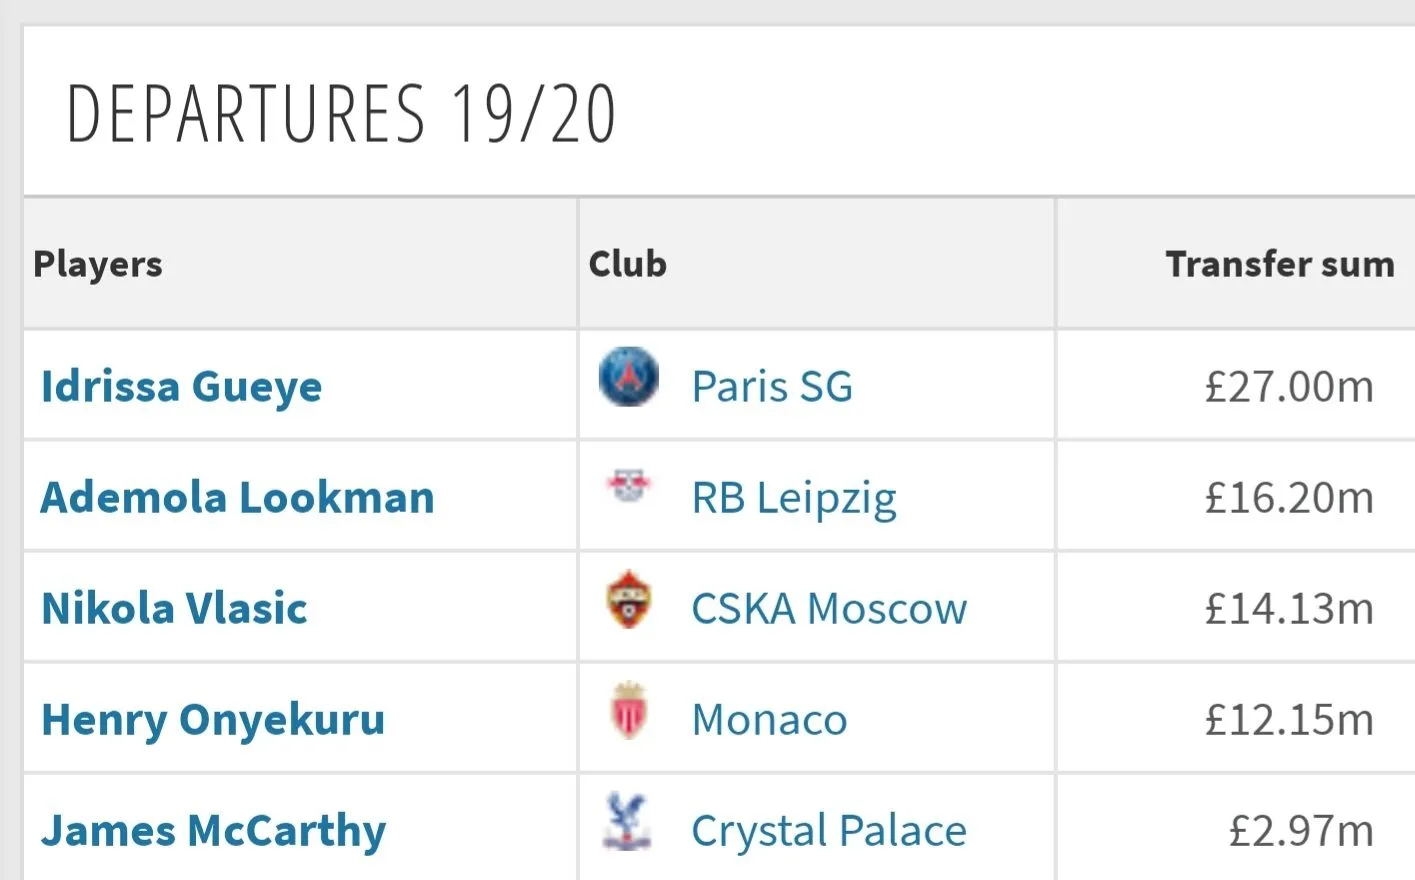The image size is (1415, 880).
Task: Click the £27.00m transfer fee
Action: click(x=1288, y=387)
